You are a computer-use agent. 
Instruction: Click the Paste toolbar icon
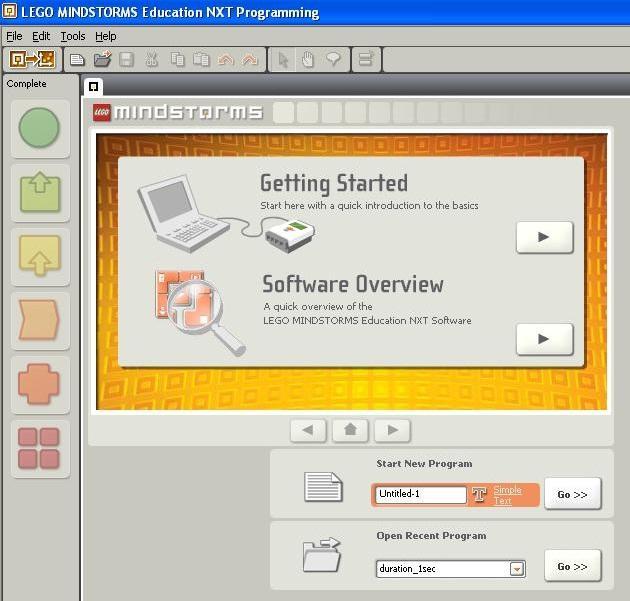(x=201, y=59)
